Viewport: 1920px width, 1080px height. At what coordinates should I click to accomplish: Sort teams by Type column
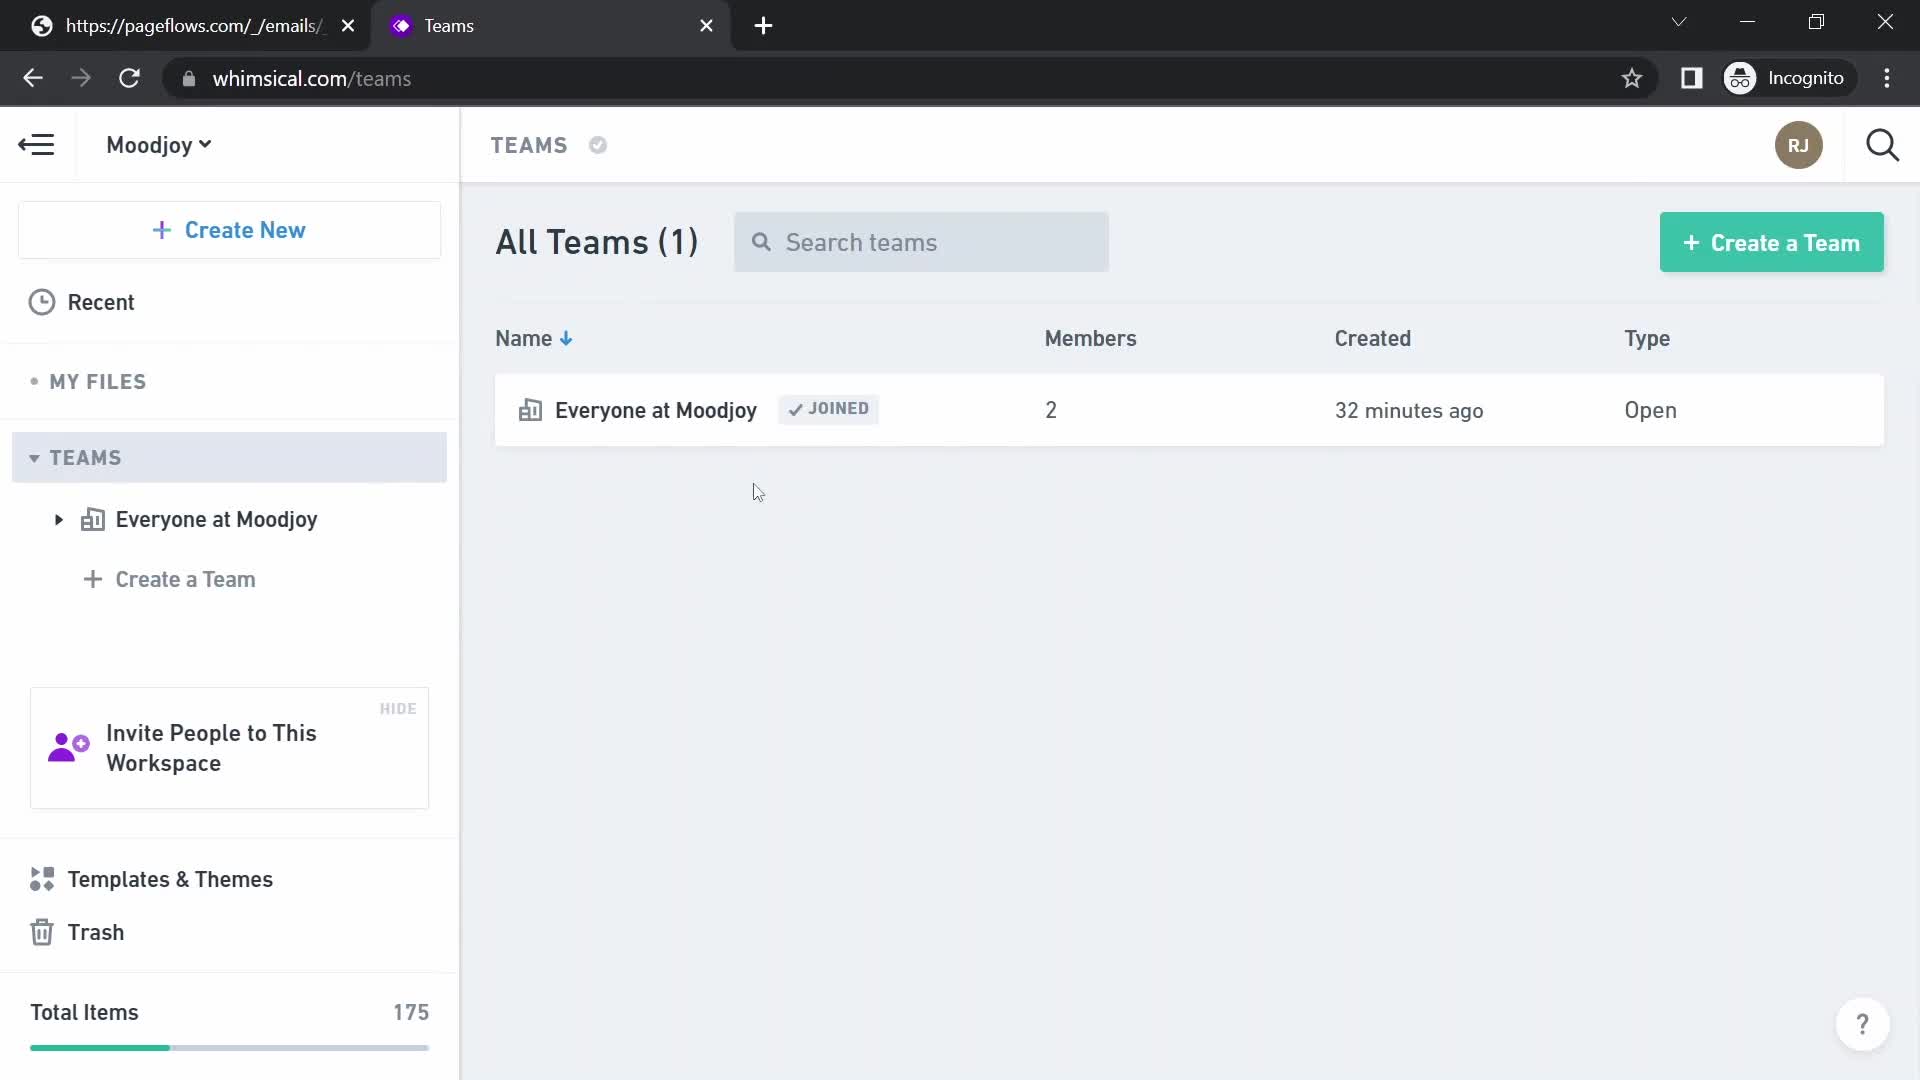pyautogui.click(x=1646, y=339)
